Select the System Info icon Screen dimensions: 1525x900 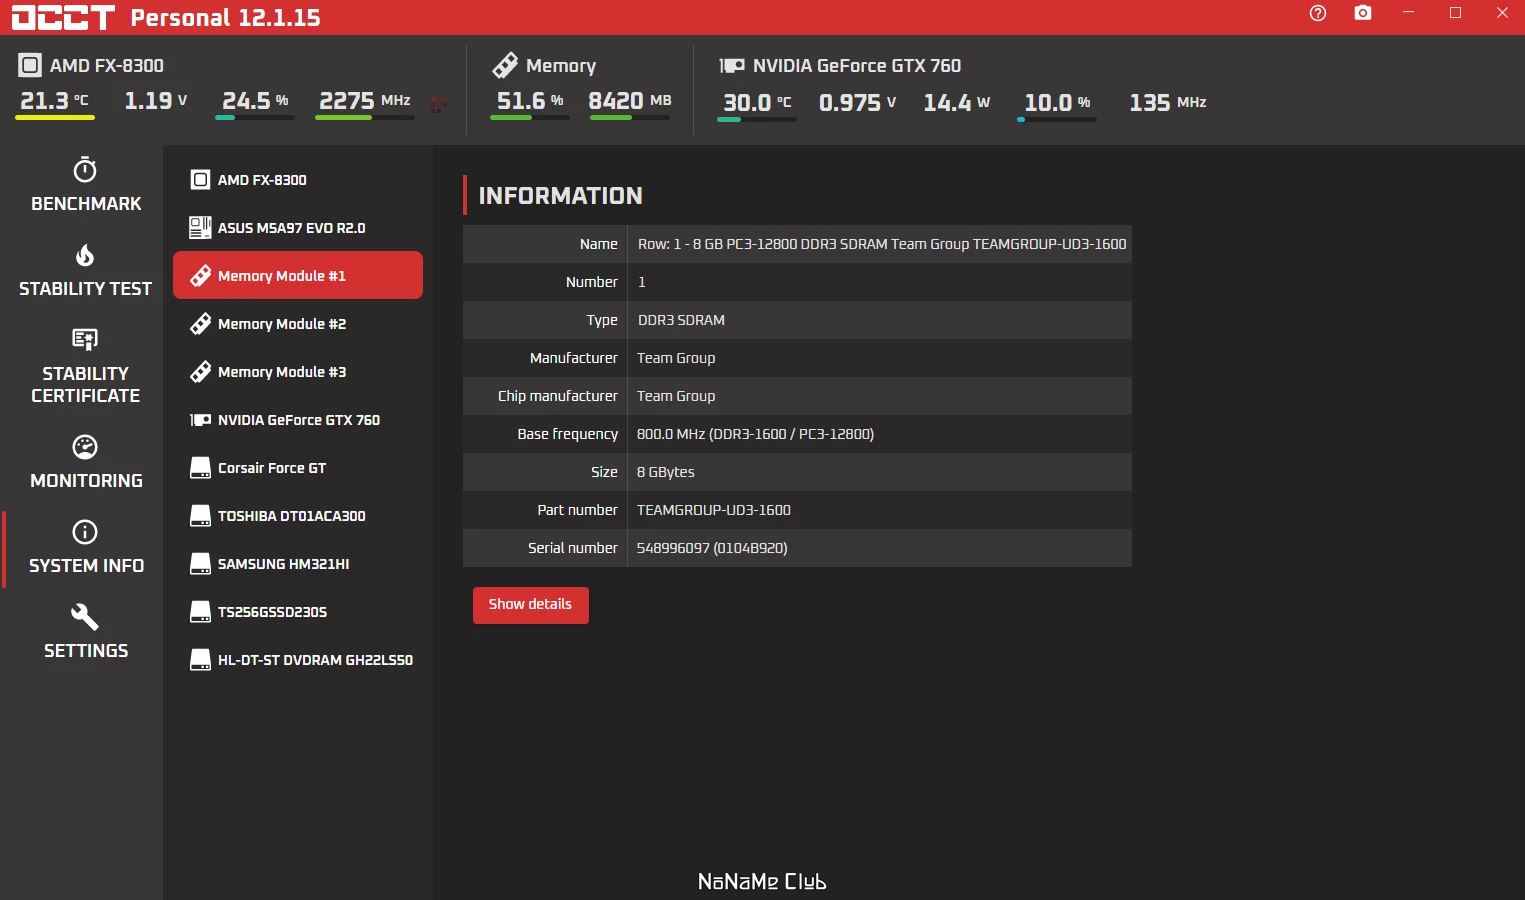point(85,532)
